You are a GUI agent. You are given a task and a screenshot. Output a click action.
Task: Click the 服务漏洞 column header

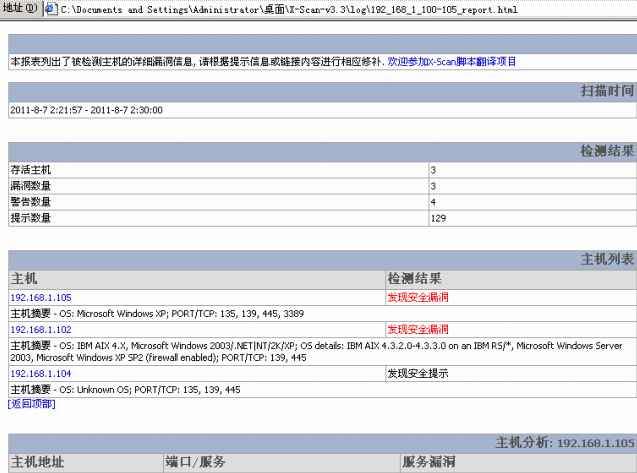[x=428, y=462]
